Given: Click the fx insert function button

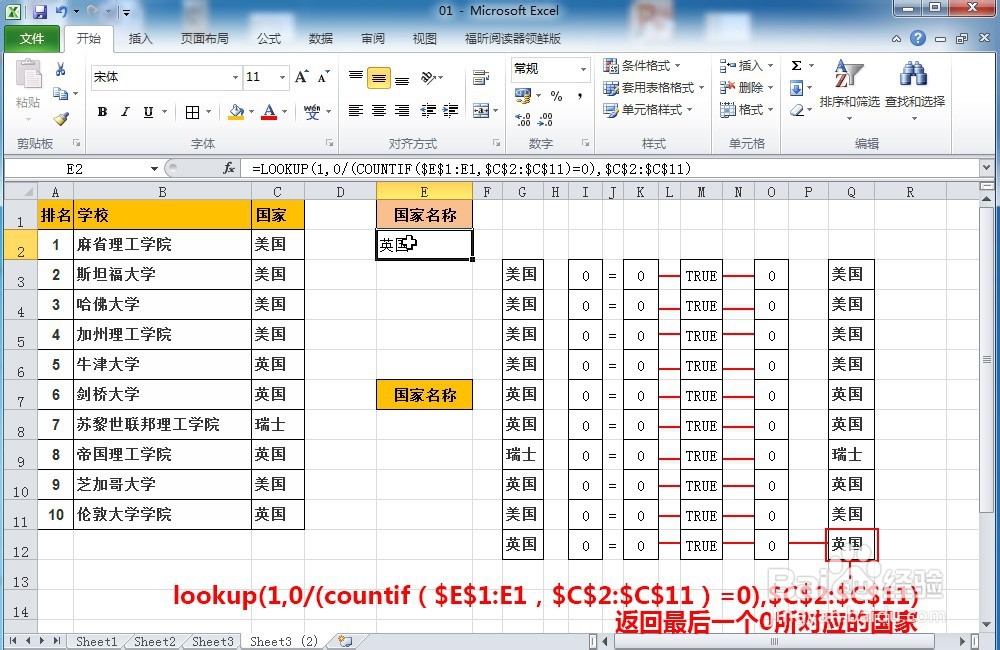Looking at the screenshot, I should (x=229, y=168).
